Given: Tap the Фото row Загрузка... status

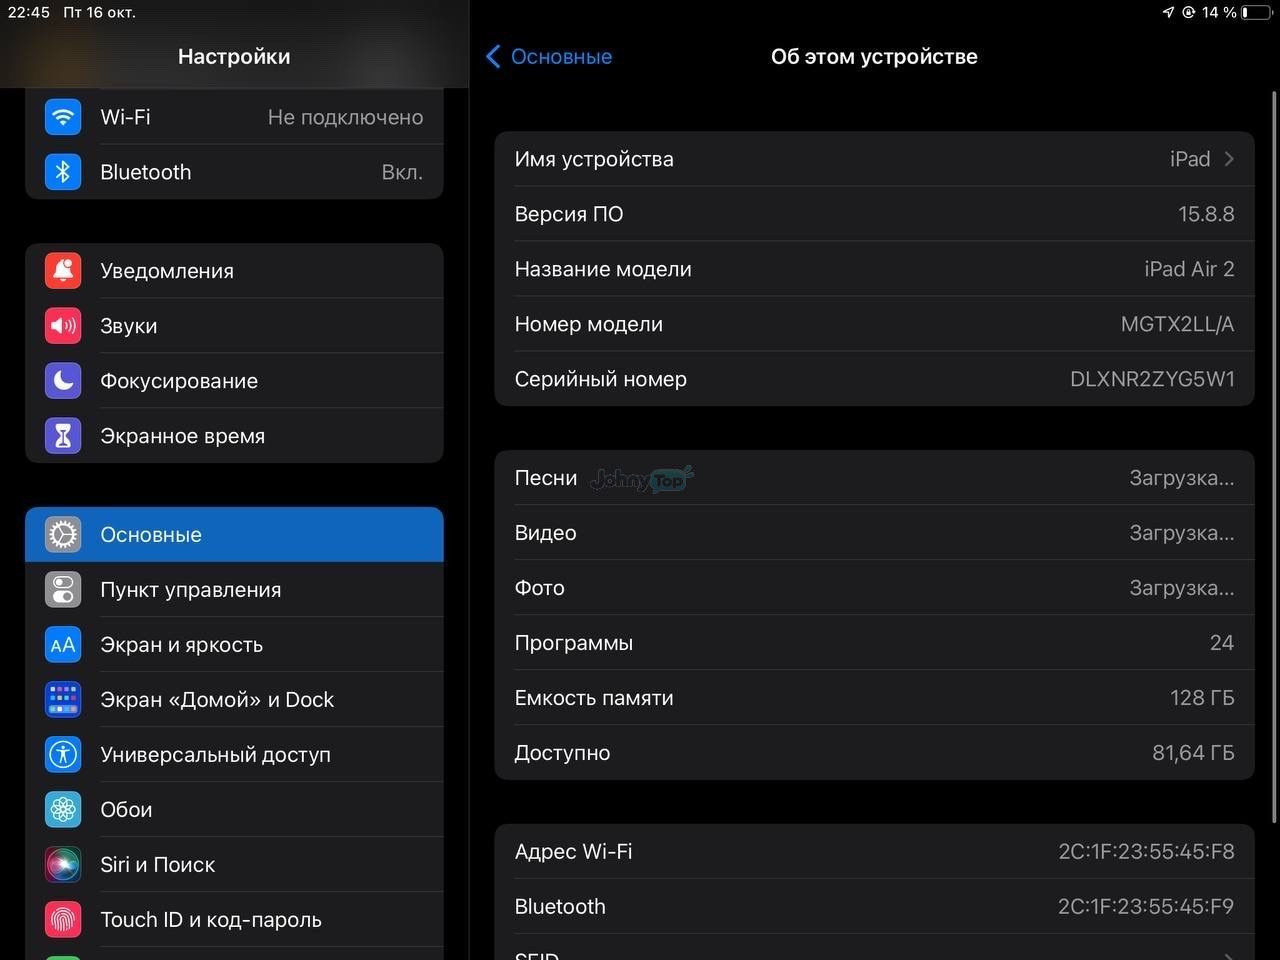Looking at the screenshot, I should tap(1182, 588).
